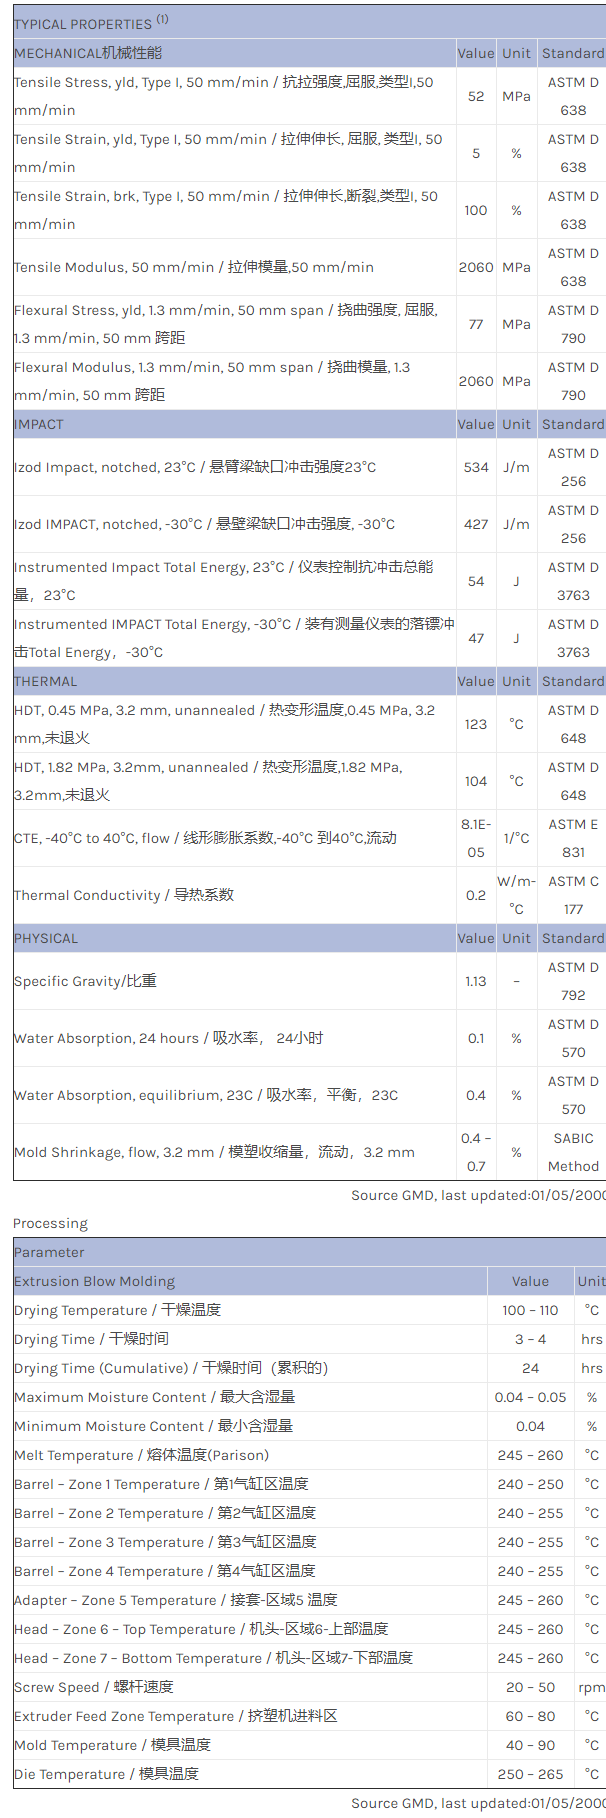The height and width of the screenshot is (1818, 606).
Task: Click the Processing heading text
Action: pyautogui.click(x=50, y=1223)
